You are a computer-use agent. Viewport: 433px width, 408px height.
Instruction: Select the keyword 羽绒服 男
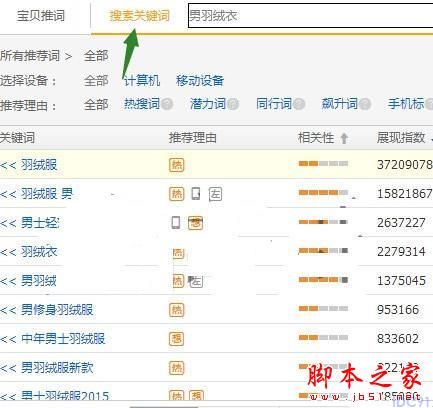(x=47, y=194)
